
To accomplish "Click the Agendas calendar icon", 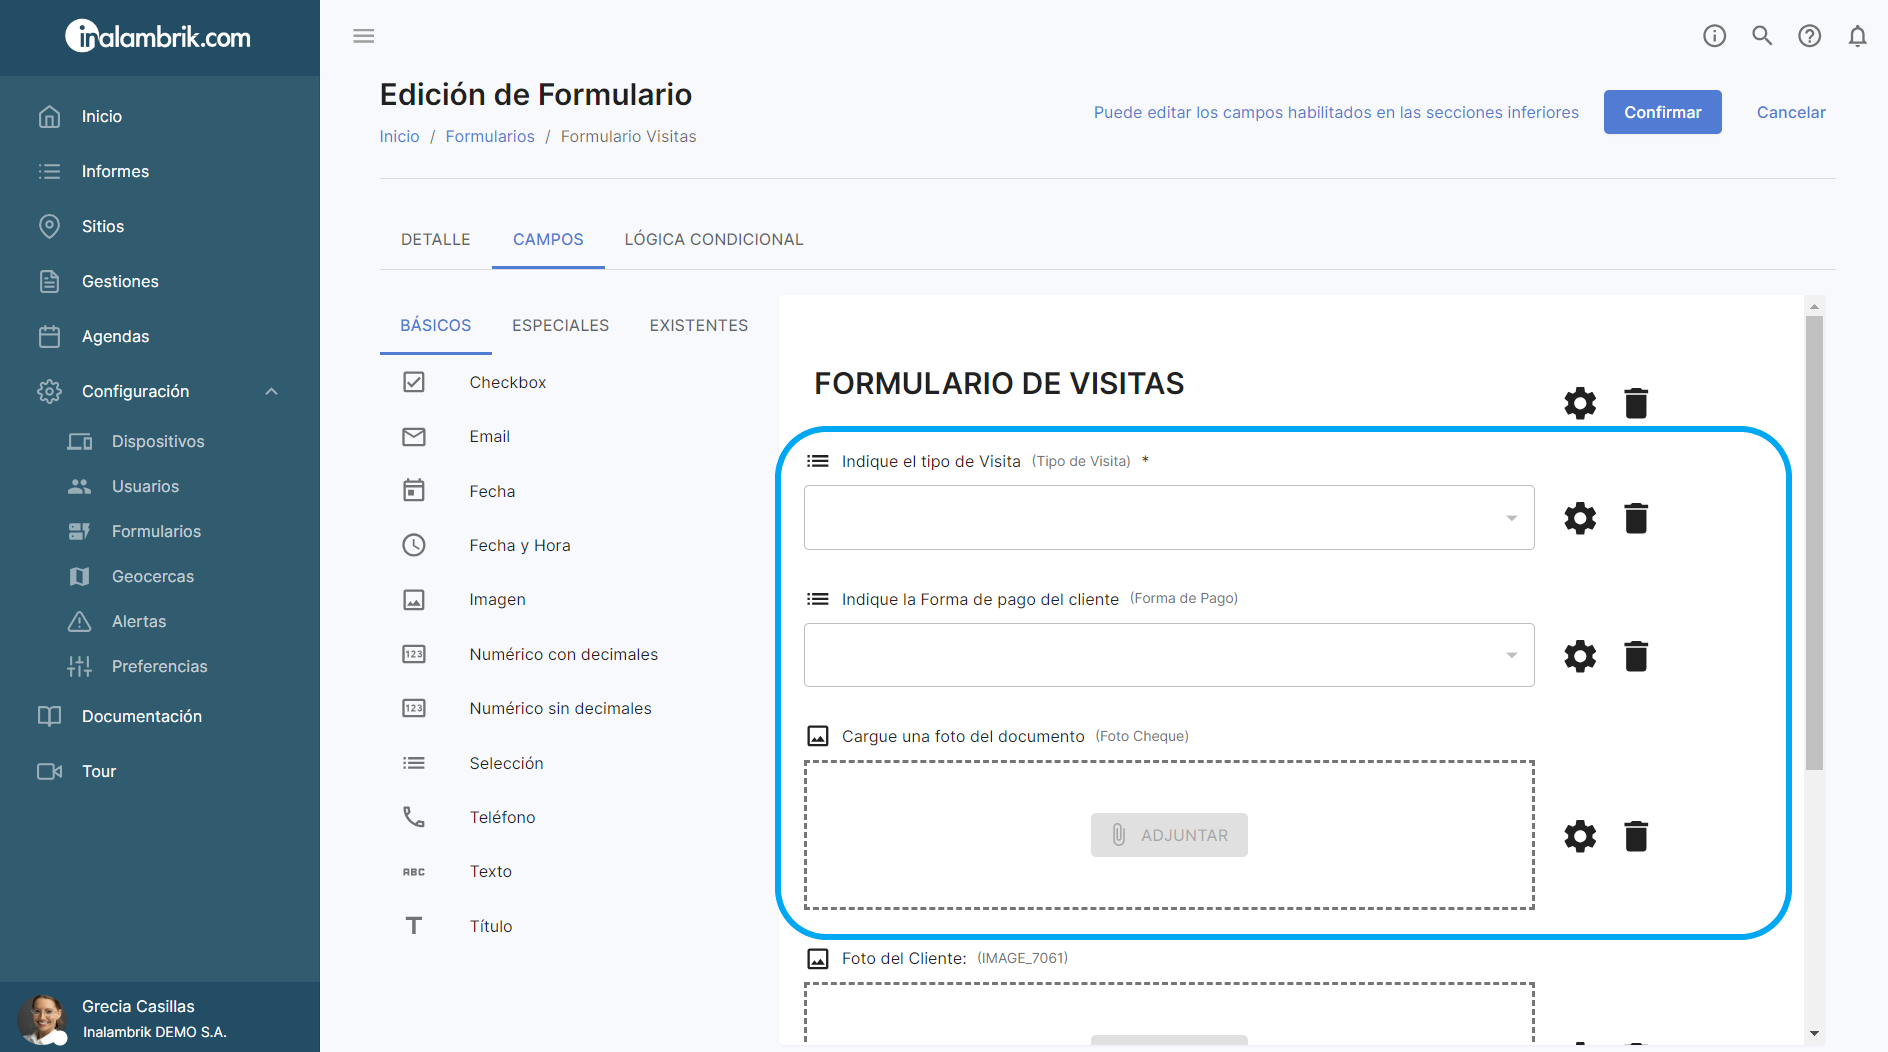I will point(49,336).
